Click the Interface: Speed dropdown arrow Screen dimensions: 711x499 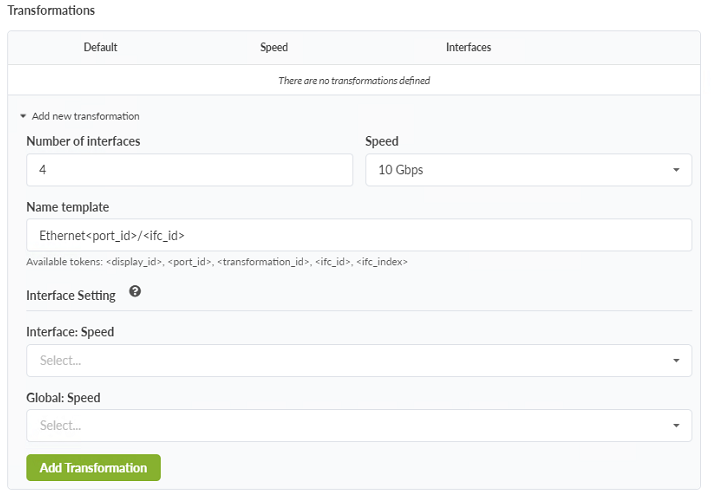click(676, 360)
